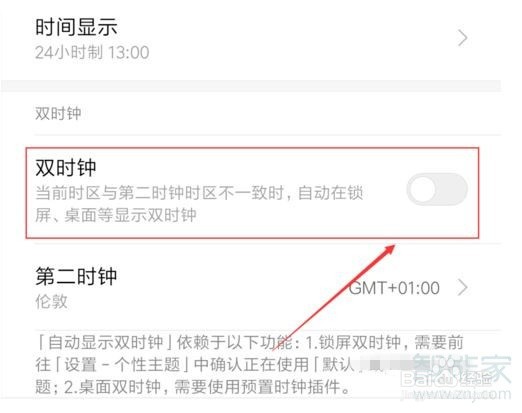Tap the 24小时制 13:00 subtitle

point(92,53)
